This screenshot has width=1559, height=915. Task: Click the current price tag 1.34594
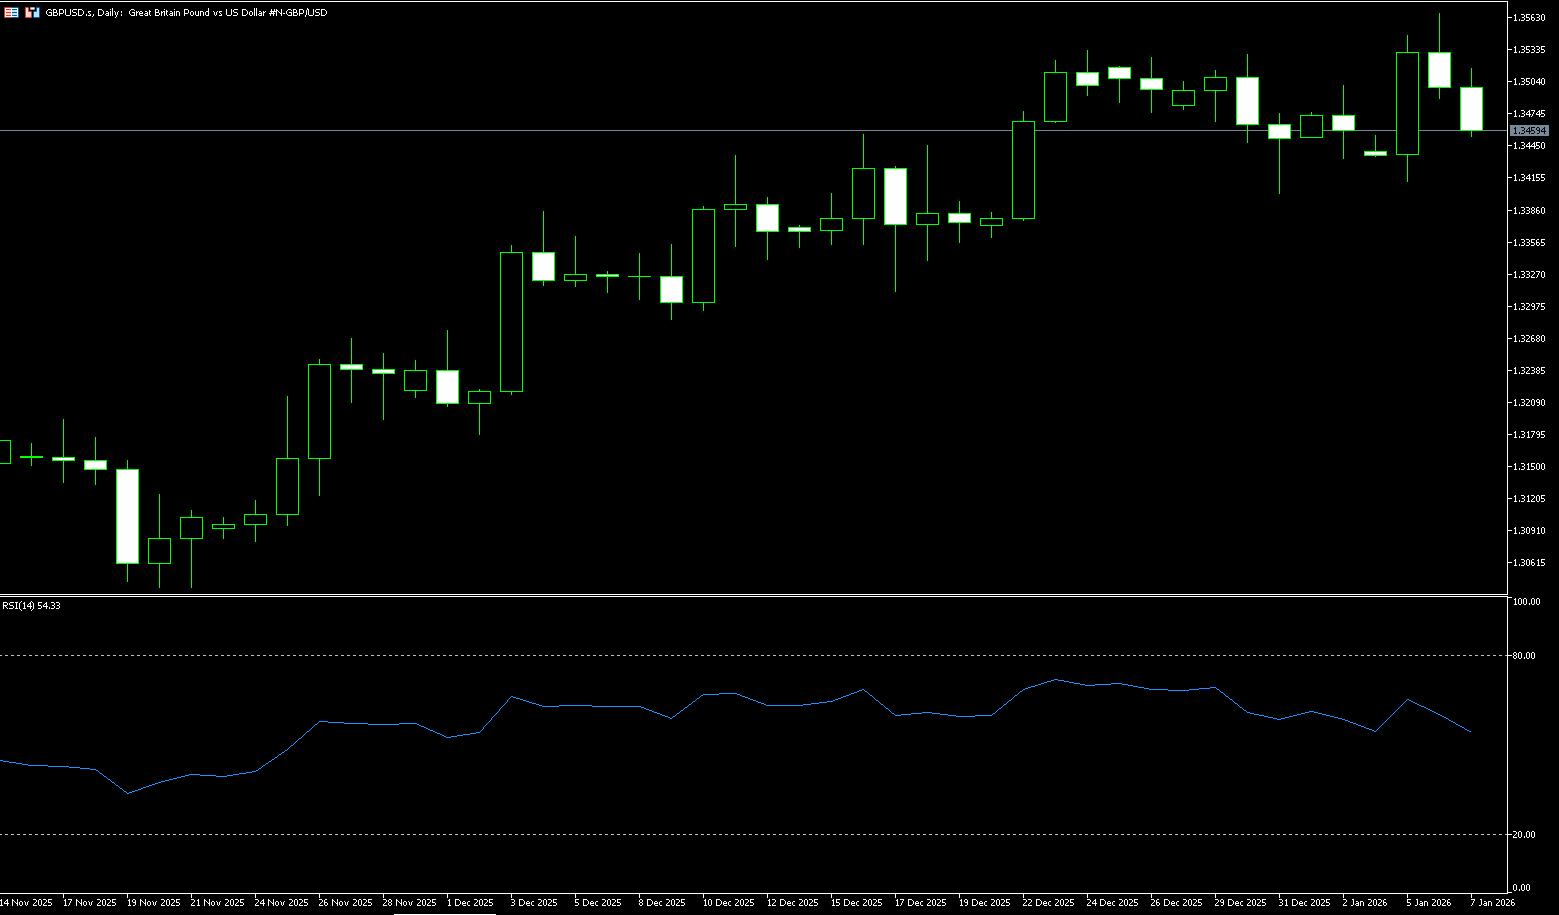tap(1529, 131)
